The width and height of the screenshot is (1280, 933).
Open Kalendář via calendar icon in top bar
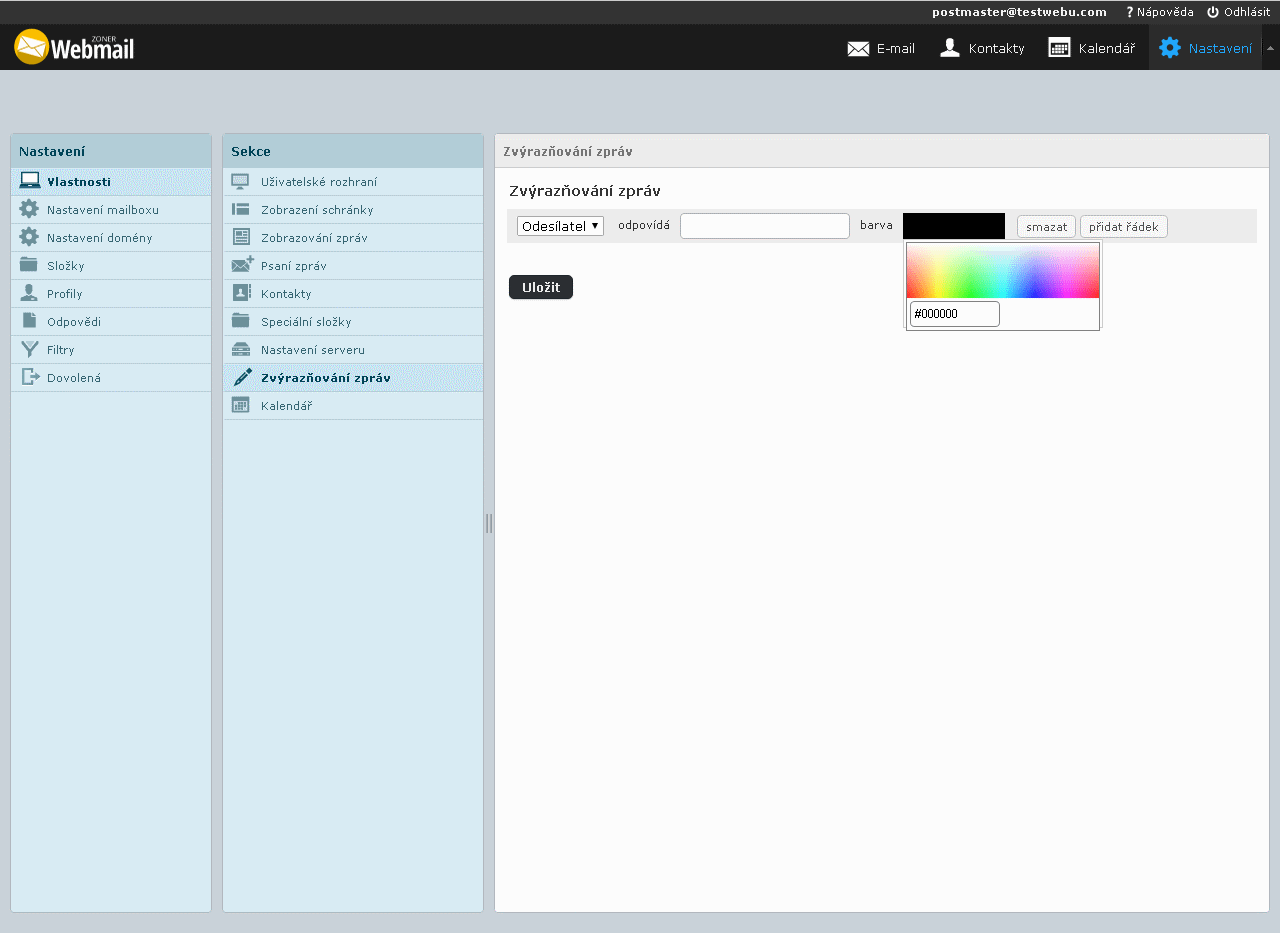pos(1059,48)
